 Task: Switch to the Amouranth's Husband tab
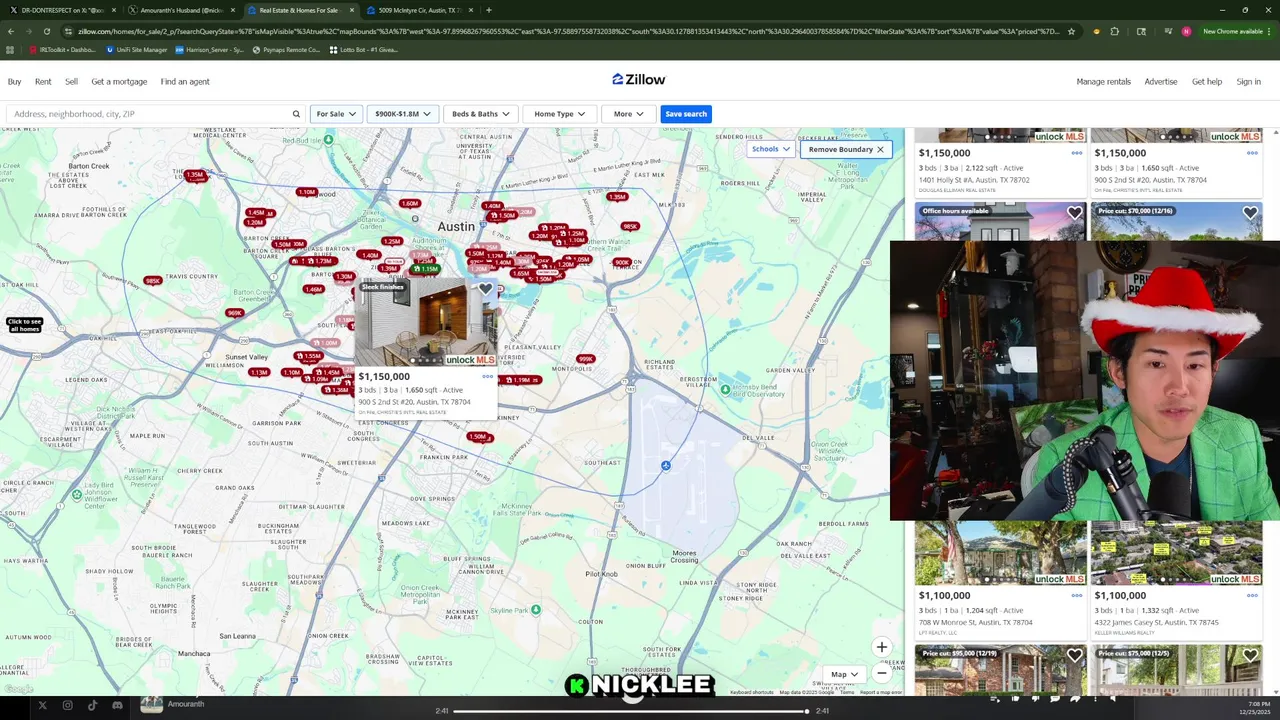click(180, 10)
